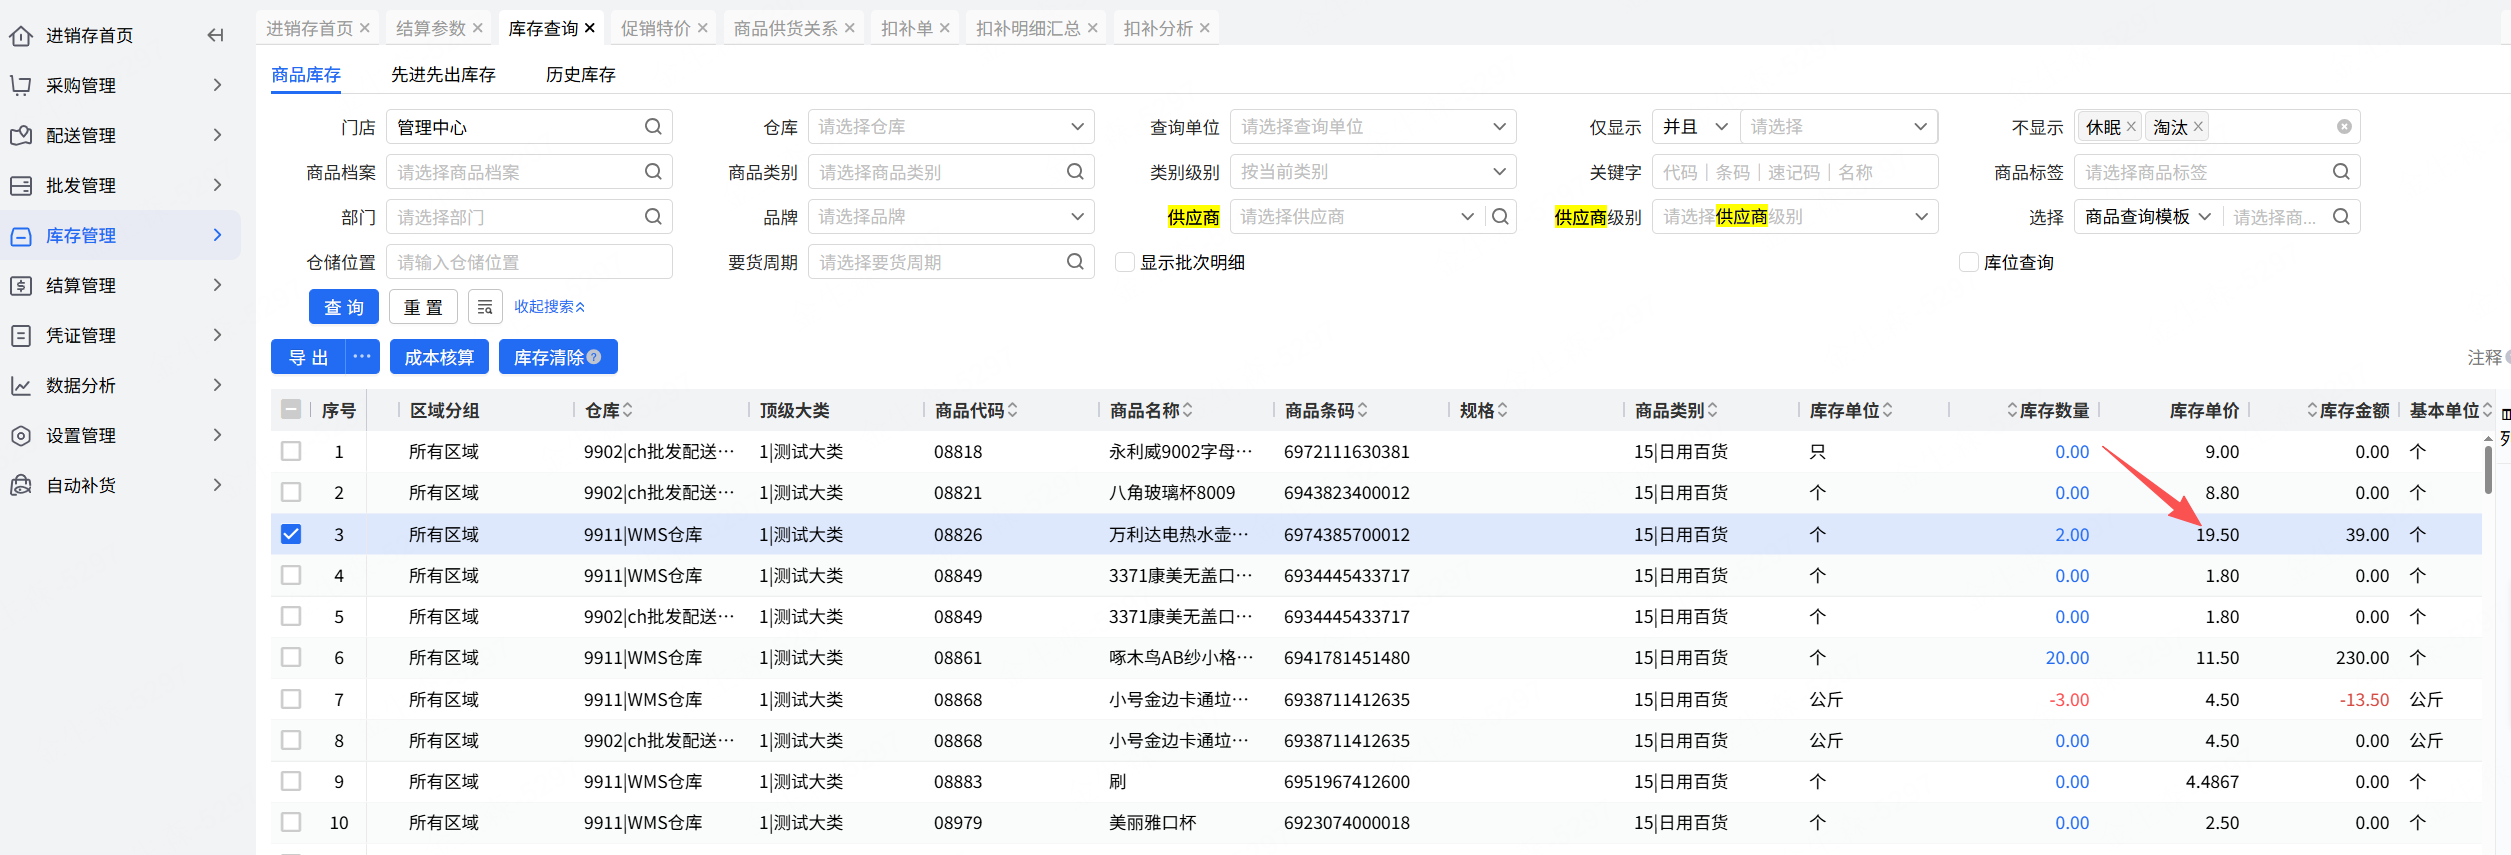Open the 并且 condition dropdown

(1696, 127)
